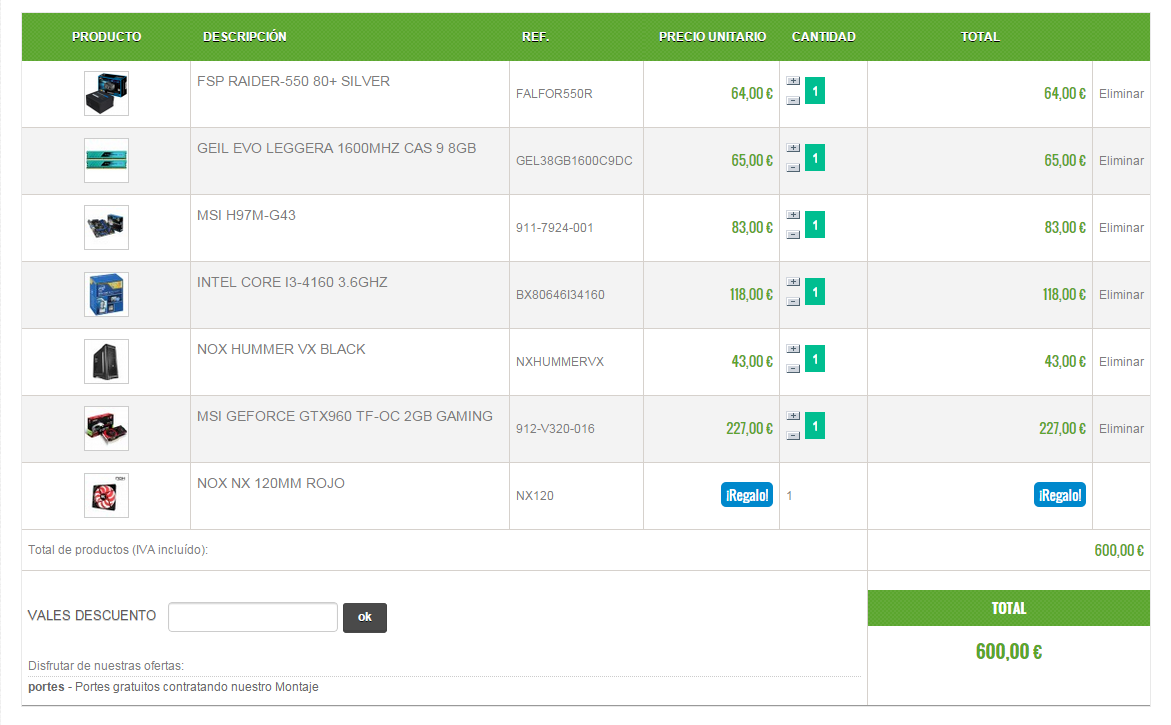
Task: Submit discount voucher with ok button
Action: pos(364,617)
